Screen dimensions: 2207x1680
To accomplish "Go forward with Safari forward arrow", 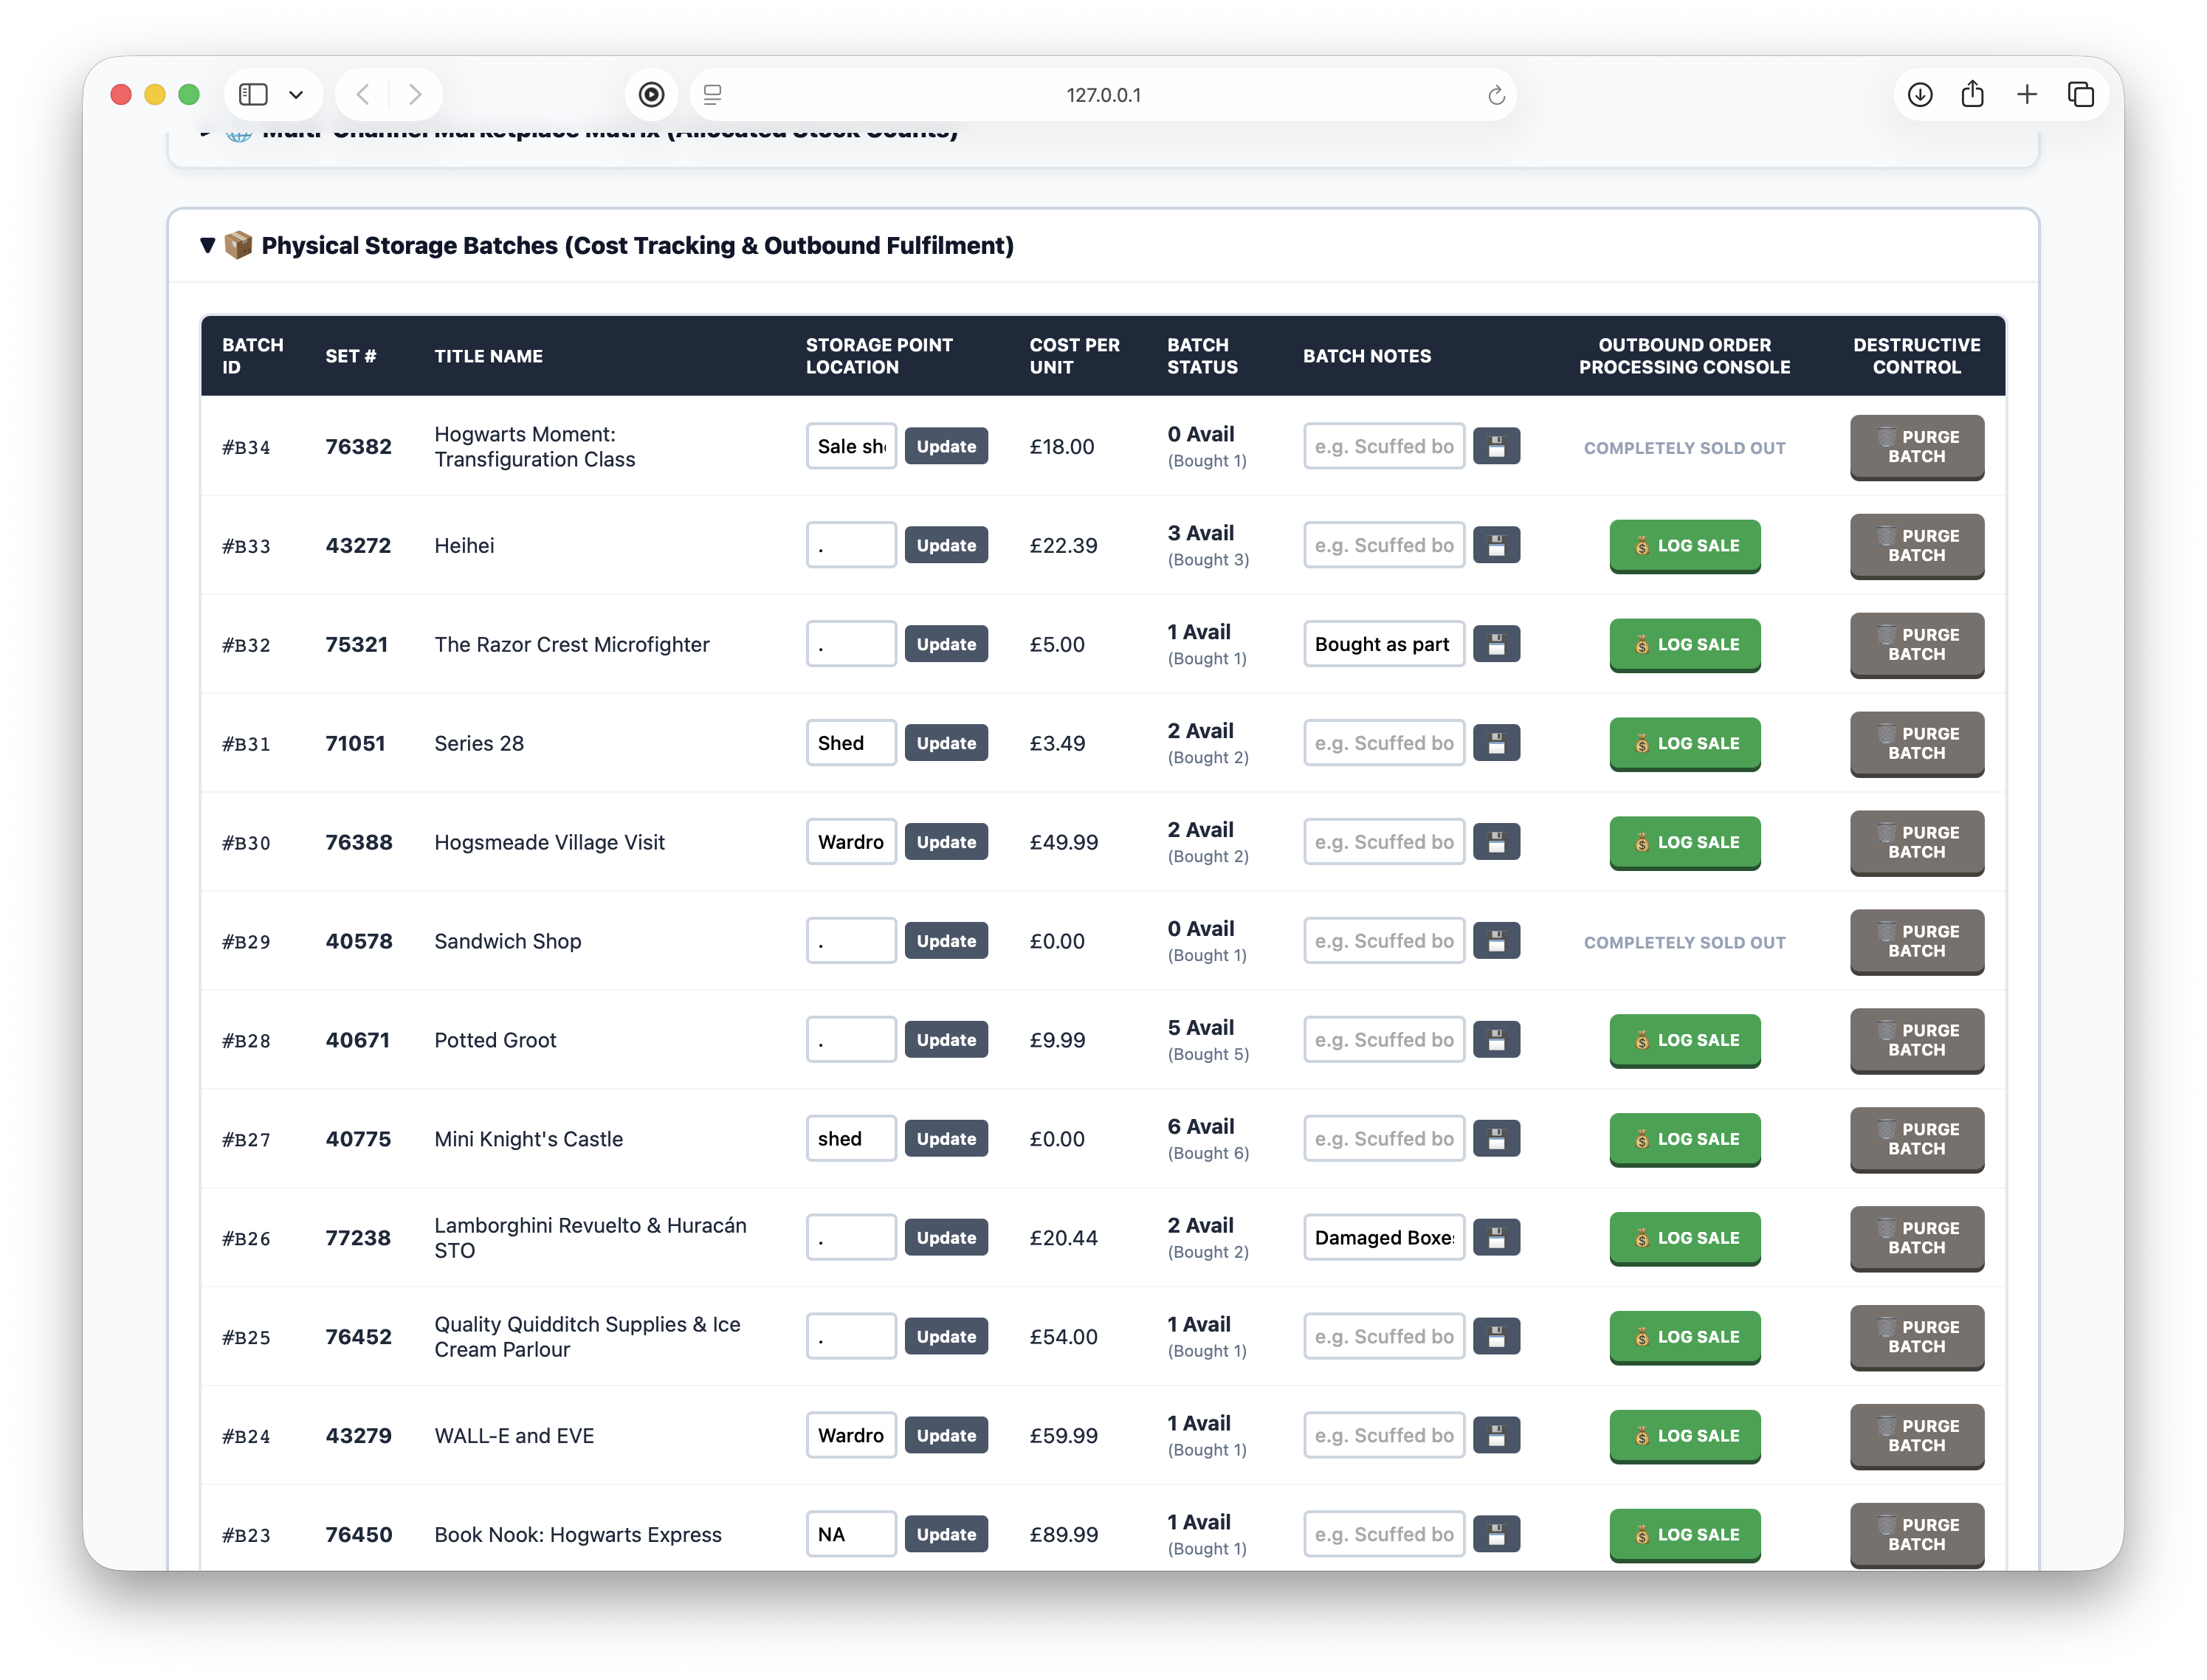I will [x=415, y=94].
